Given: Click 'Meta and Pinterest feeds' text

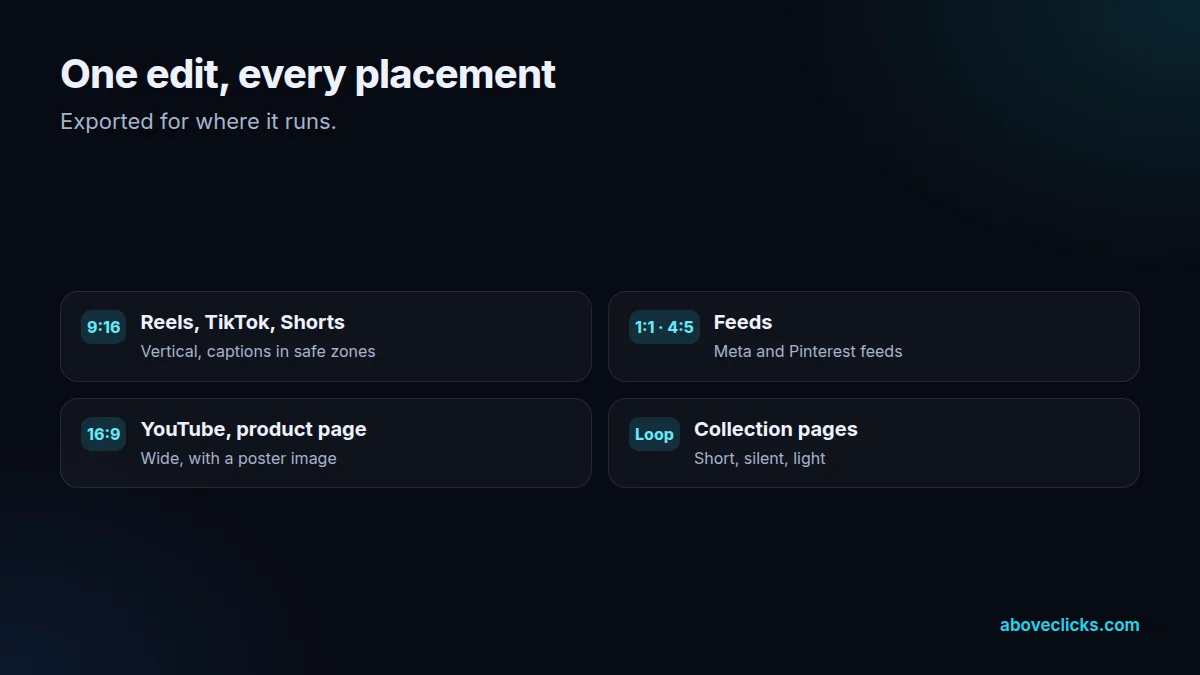Looking at the screenshot, I should tap(808, 351).
